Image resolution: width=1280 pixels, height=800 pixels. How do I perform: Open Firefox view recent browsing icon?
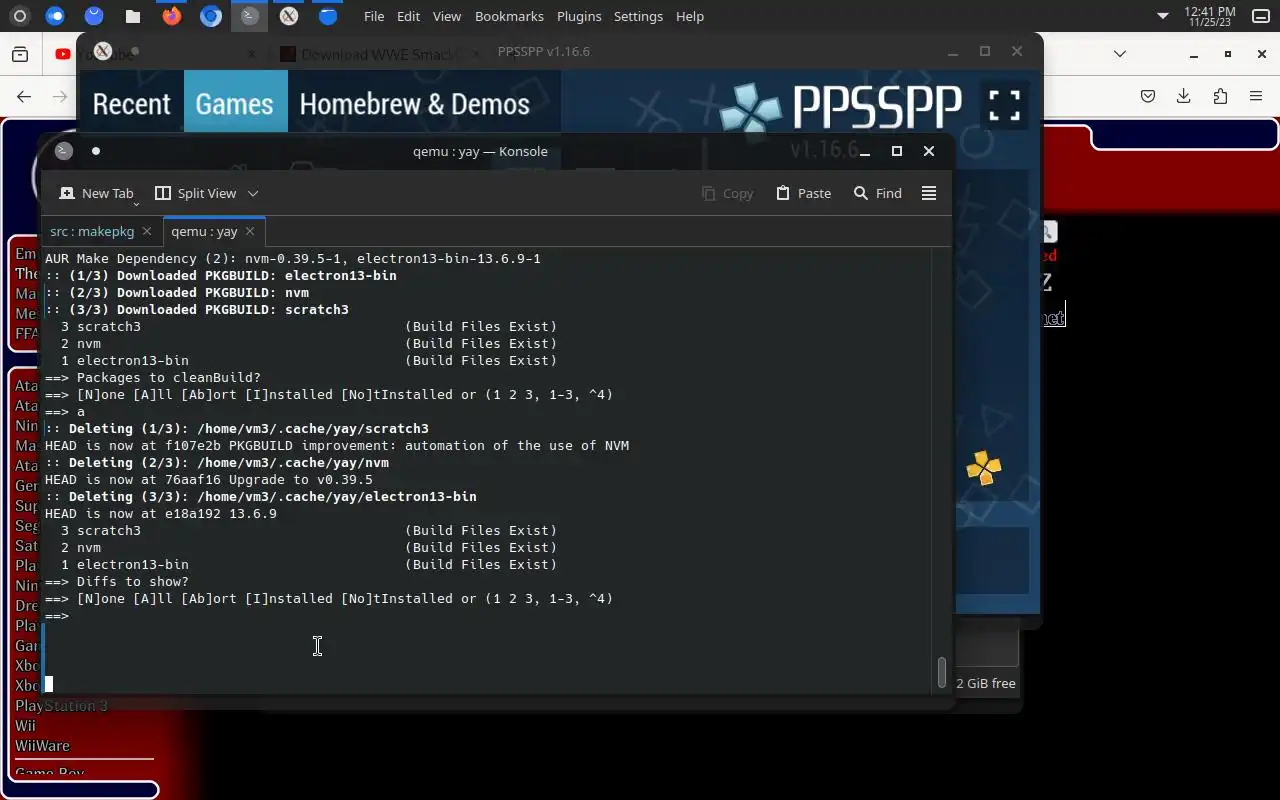[x=20, y=54]
